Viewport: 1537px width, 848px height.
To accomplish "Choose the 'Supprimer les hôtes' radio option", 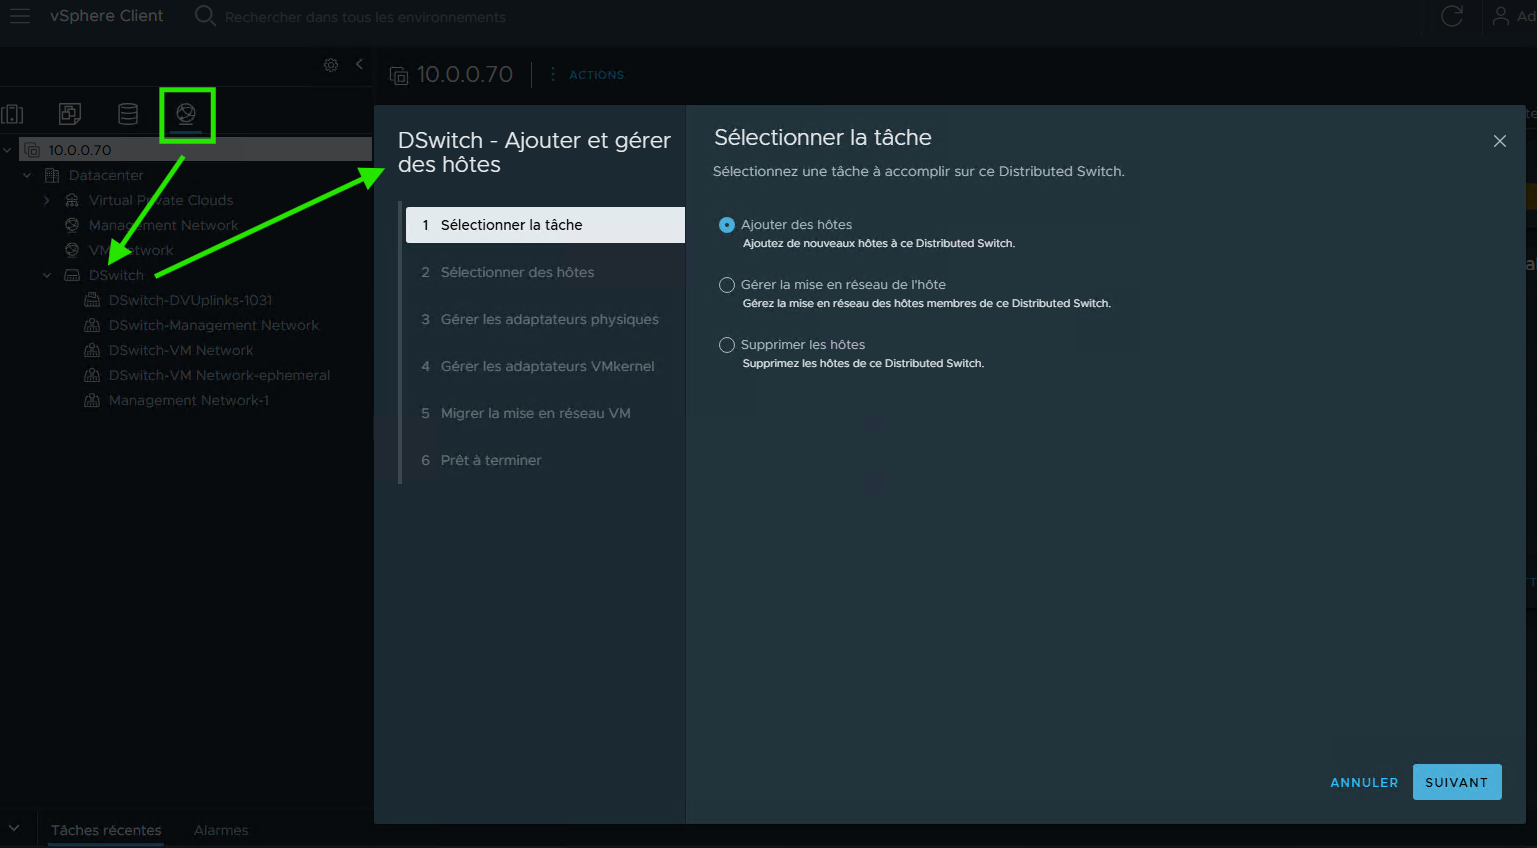I will coord(727,345).
